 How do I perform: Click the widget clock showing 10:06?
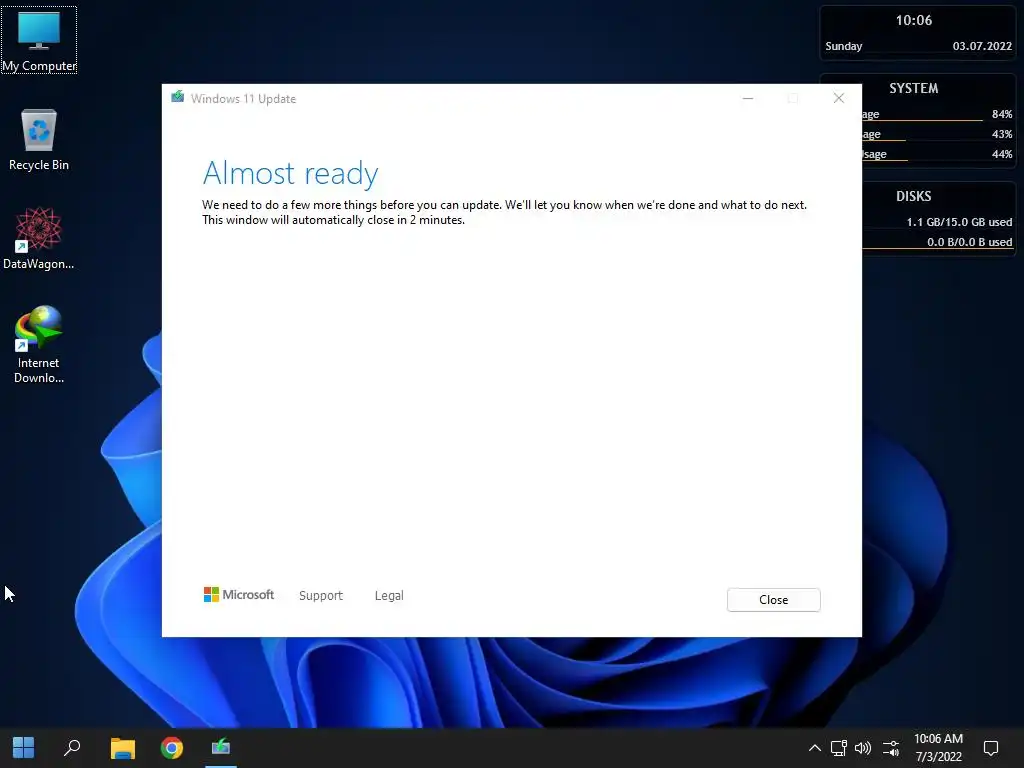point(914,20)
